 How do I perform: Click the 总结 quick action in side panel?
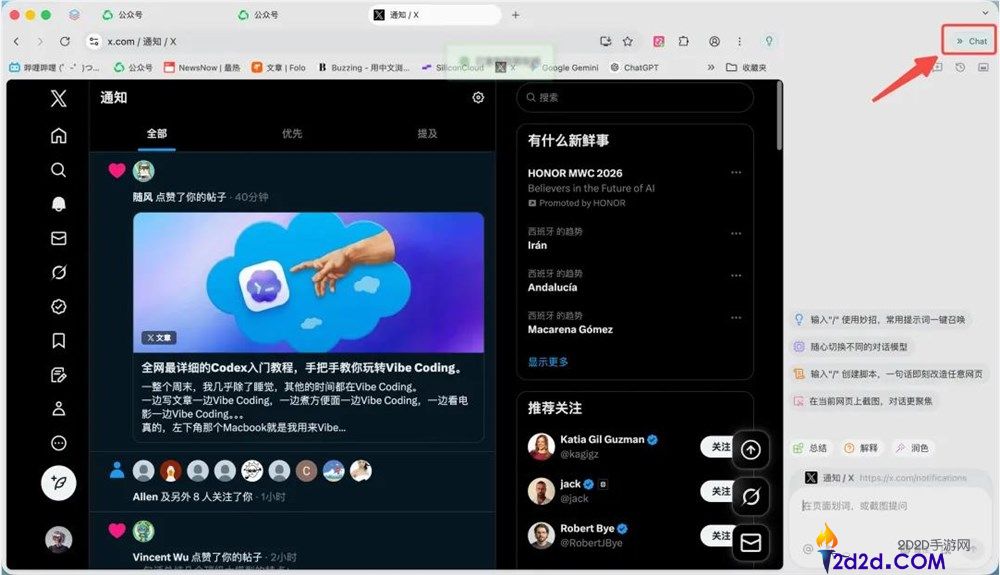coord(811,448)
